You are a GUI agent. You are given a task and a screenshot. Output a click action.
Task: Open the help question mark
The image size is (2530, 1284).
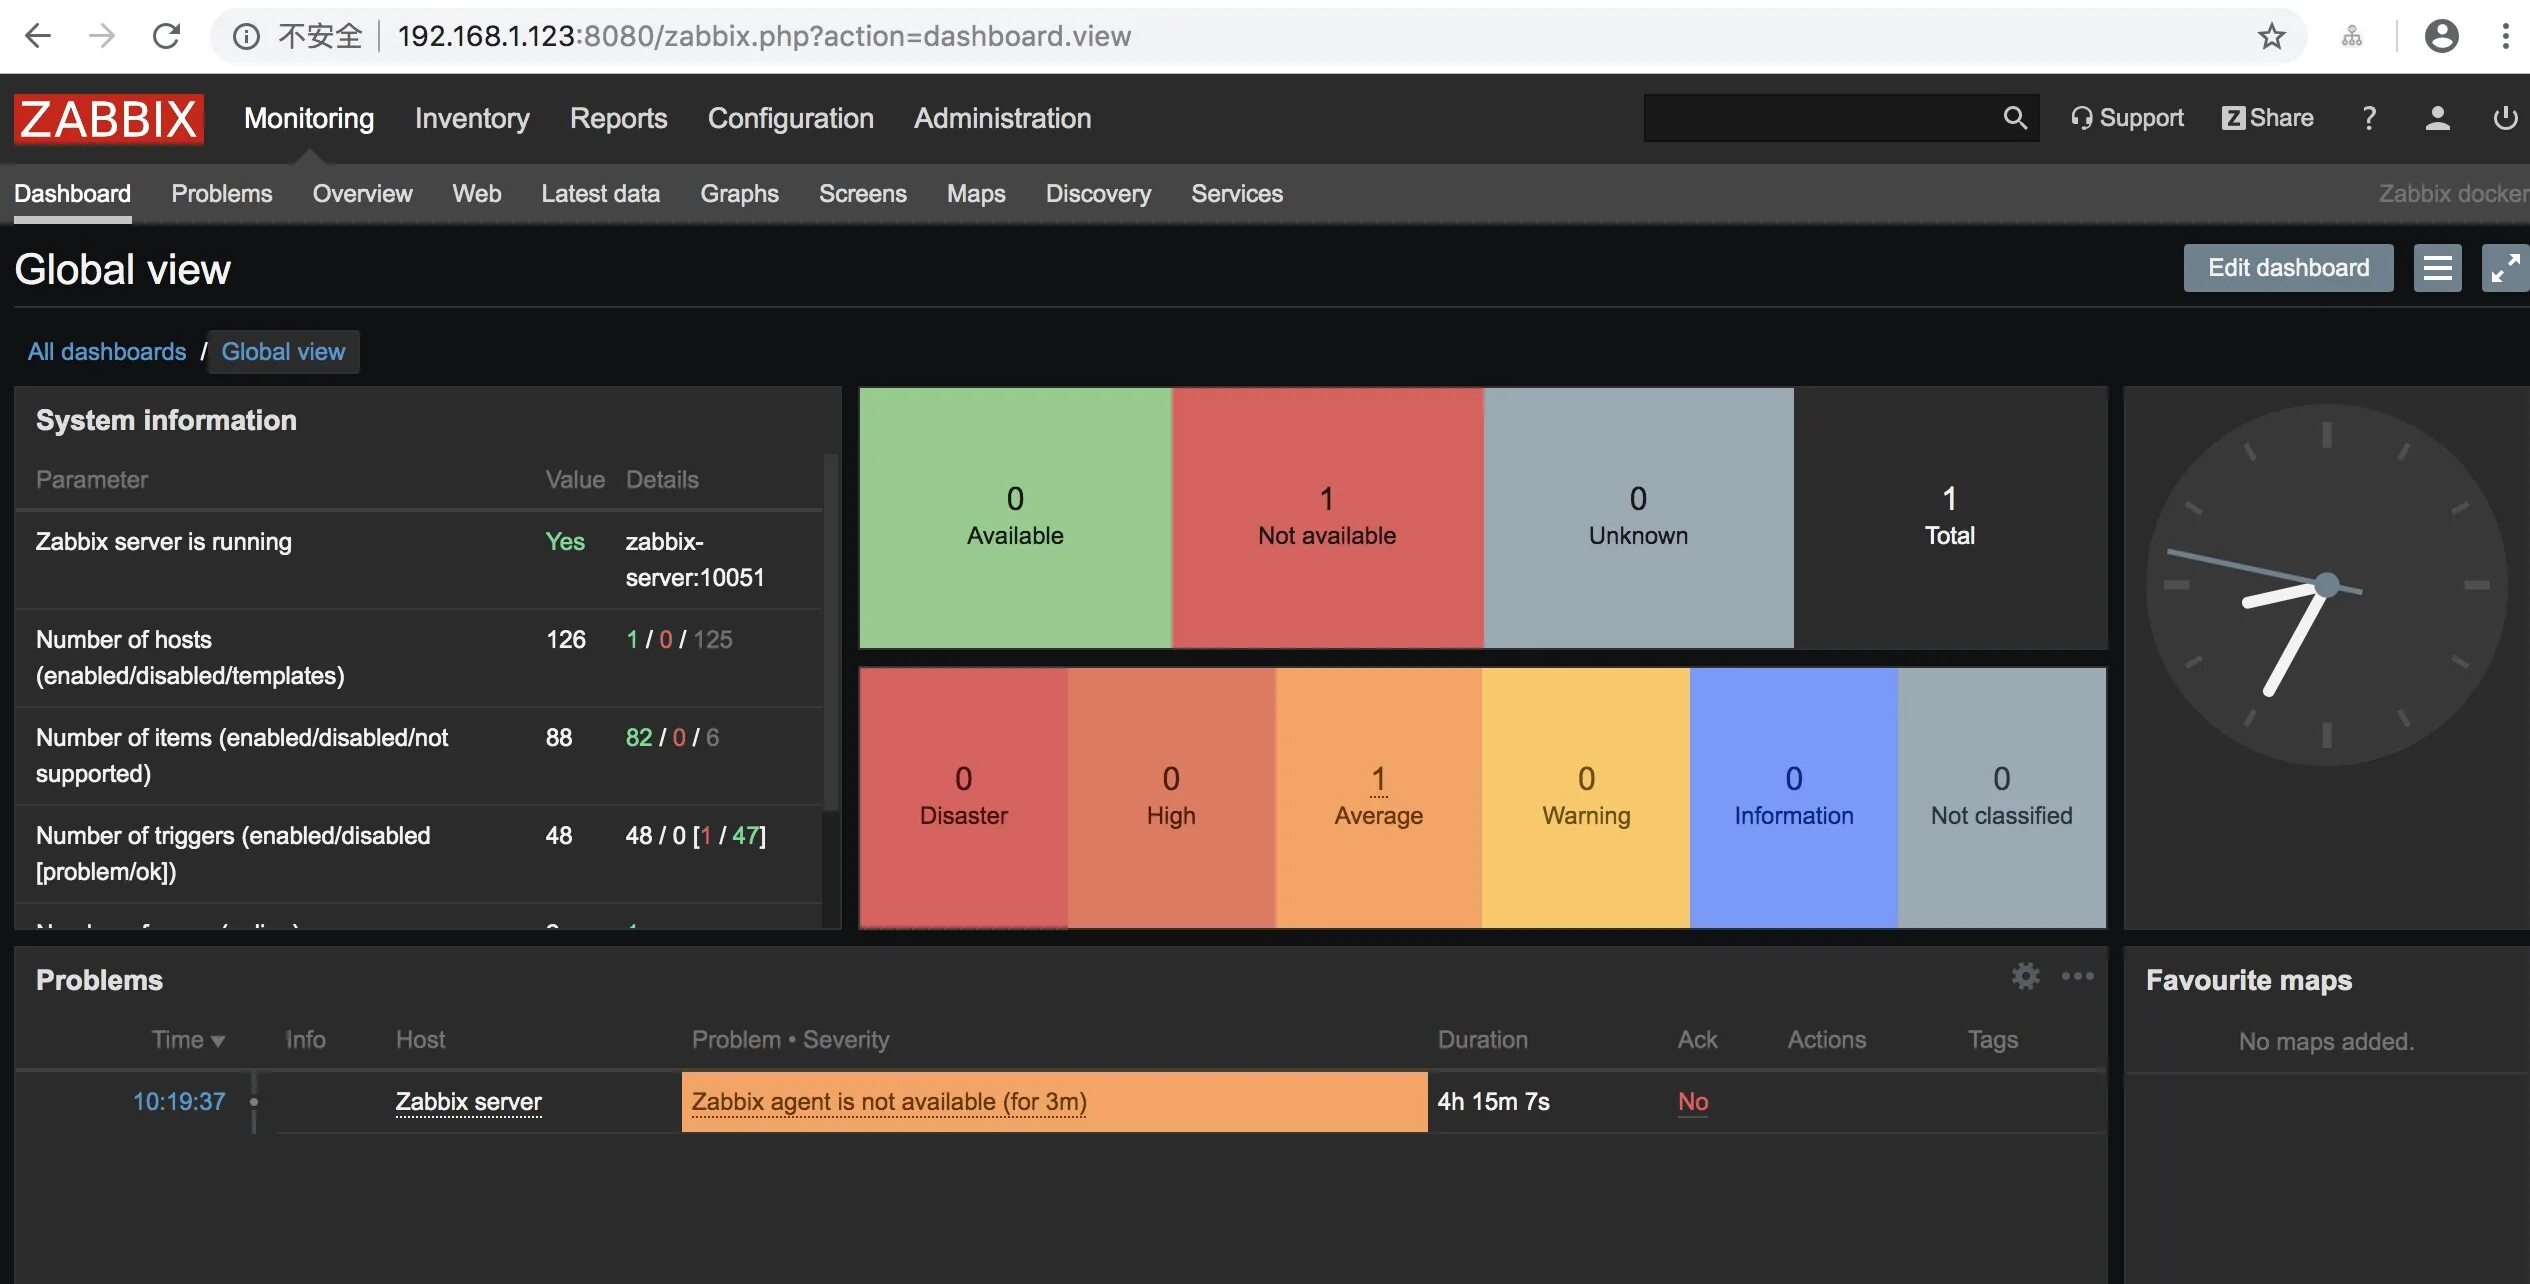tap(2368, 118)
